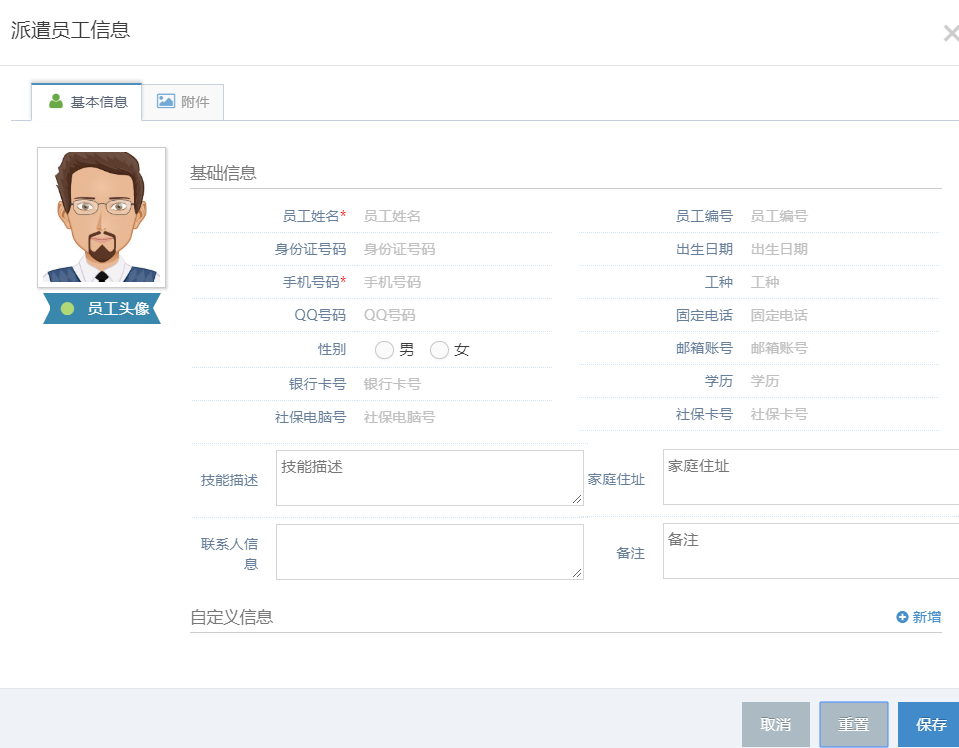Screen dimensions: 959x748
Task: Click the 员工编号 input field
Action: 842,216
